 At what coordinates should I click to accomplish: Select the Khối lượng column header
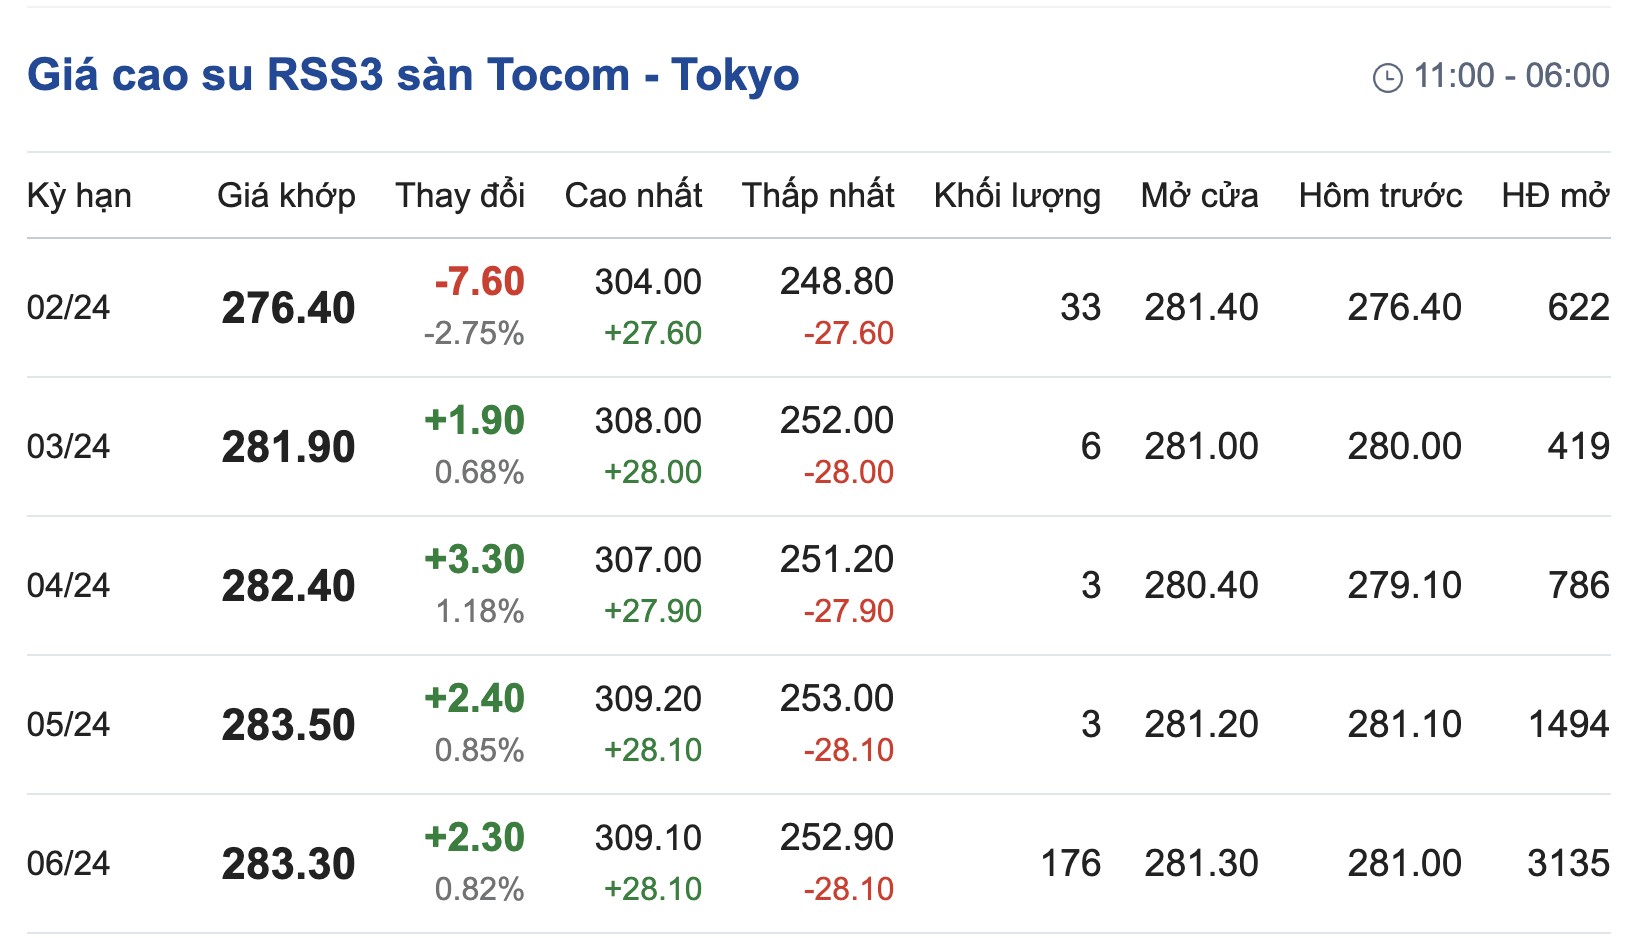(1017, 195)
